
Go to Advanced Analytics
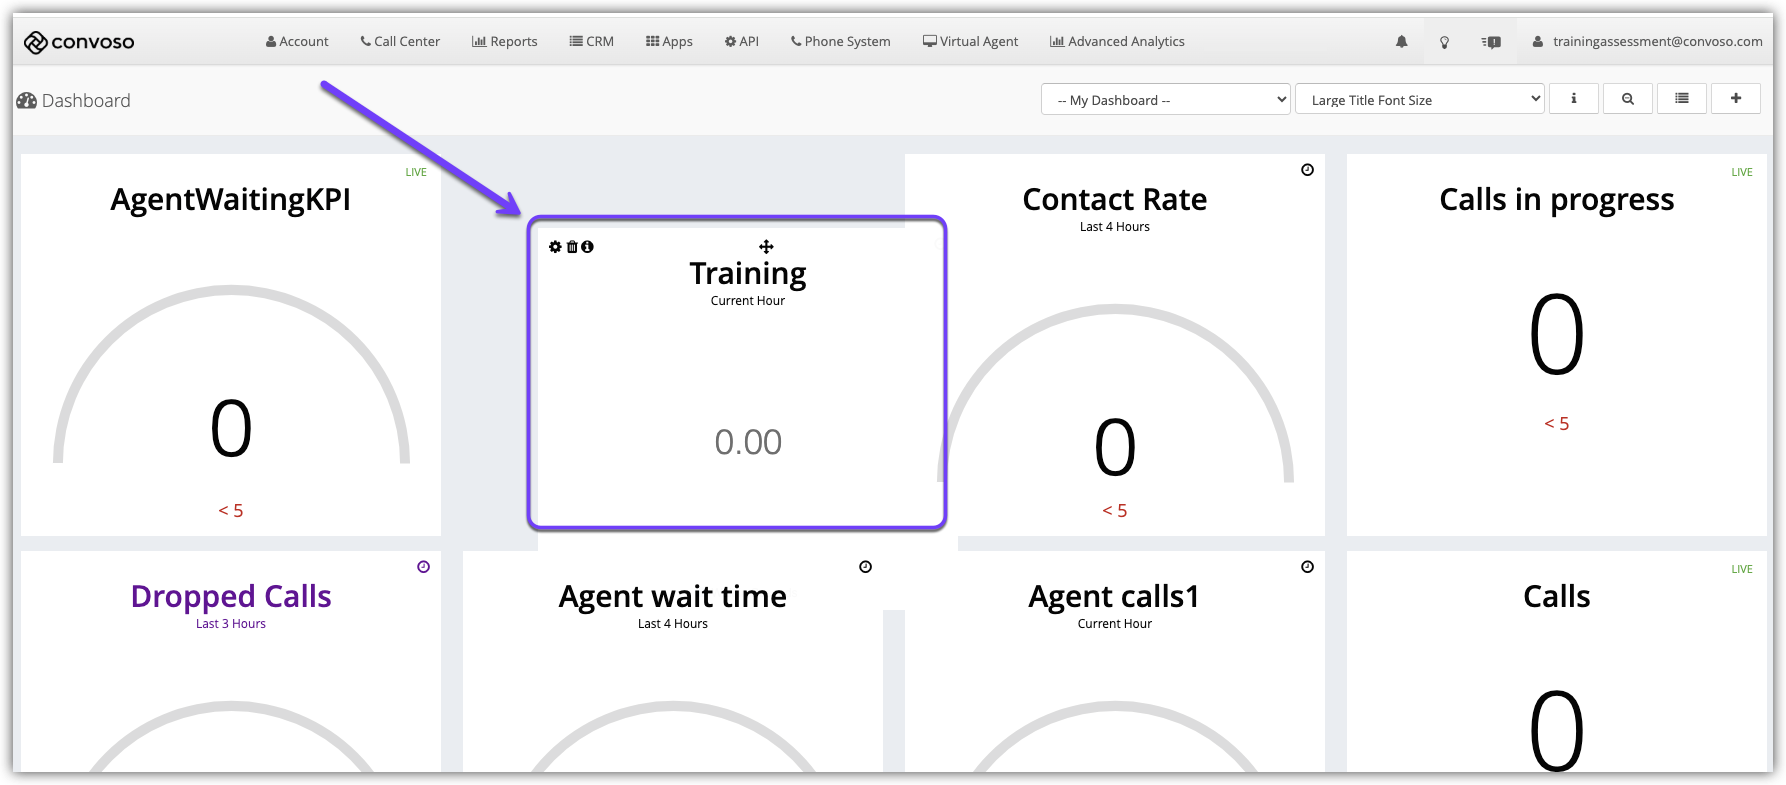pos(1117,42)
